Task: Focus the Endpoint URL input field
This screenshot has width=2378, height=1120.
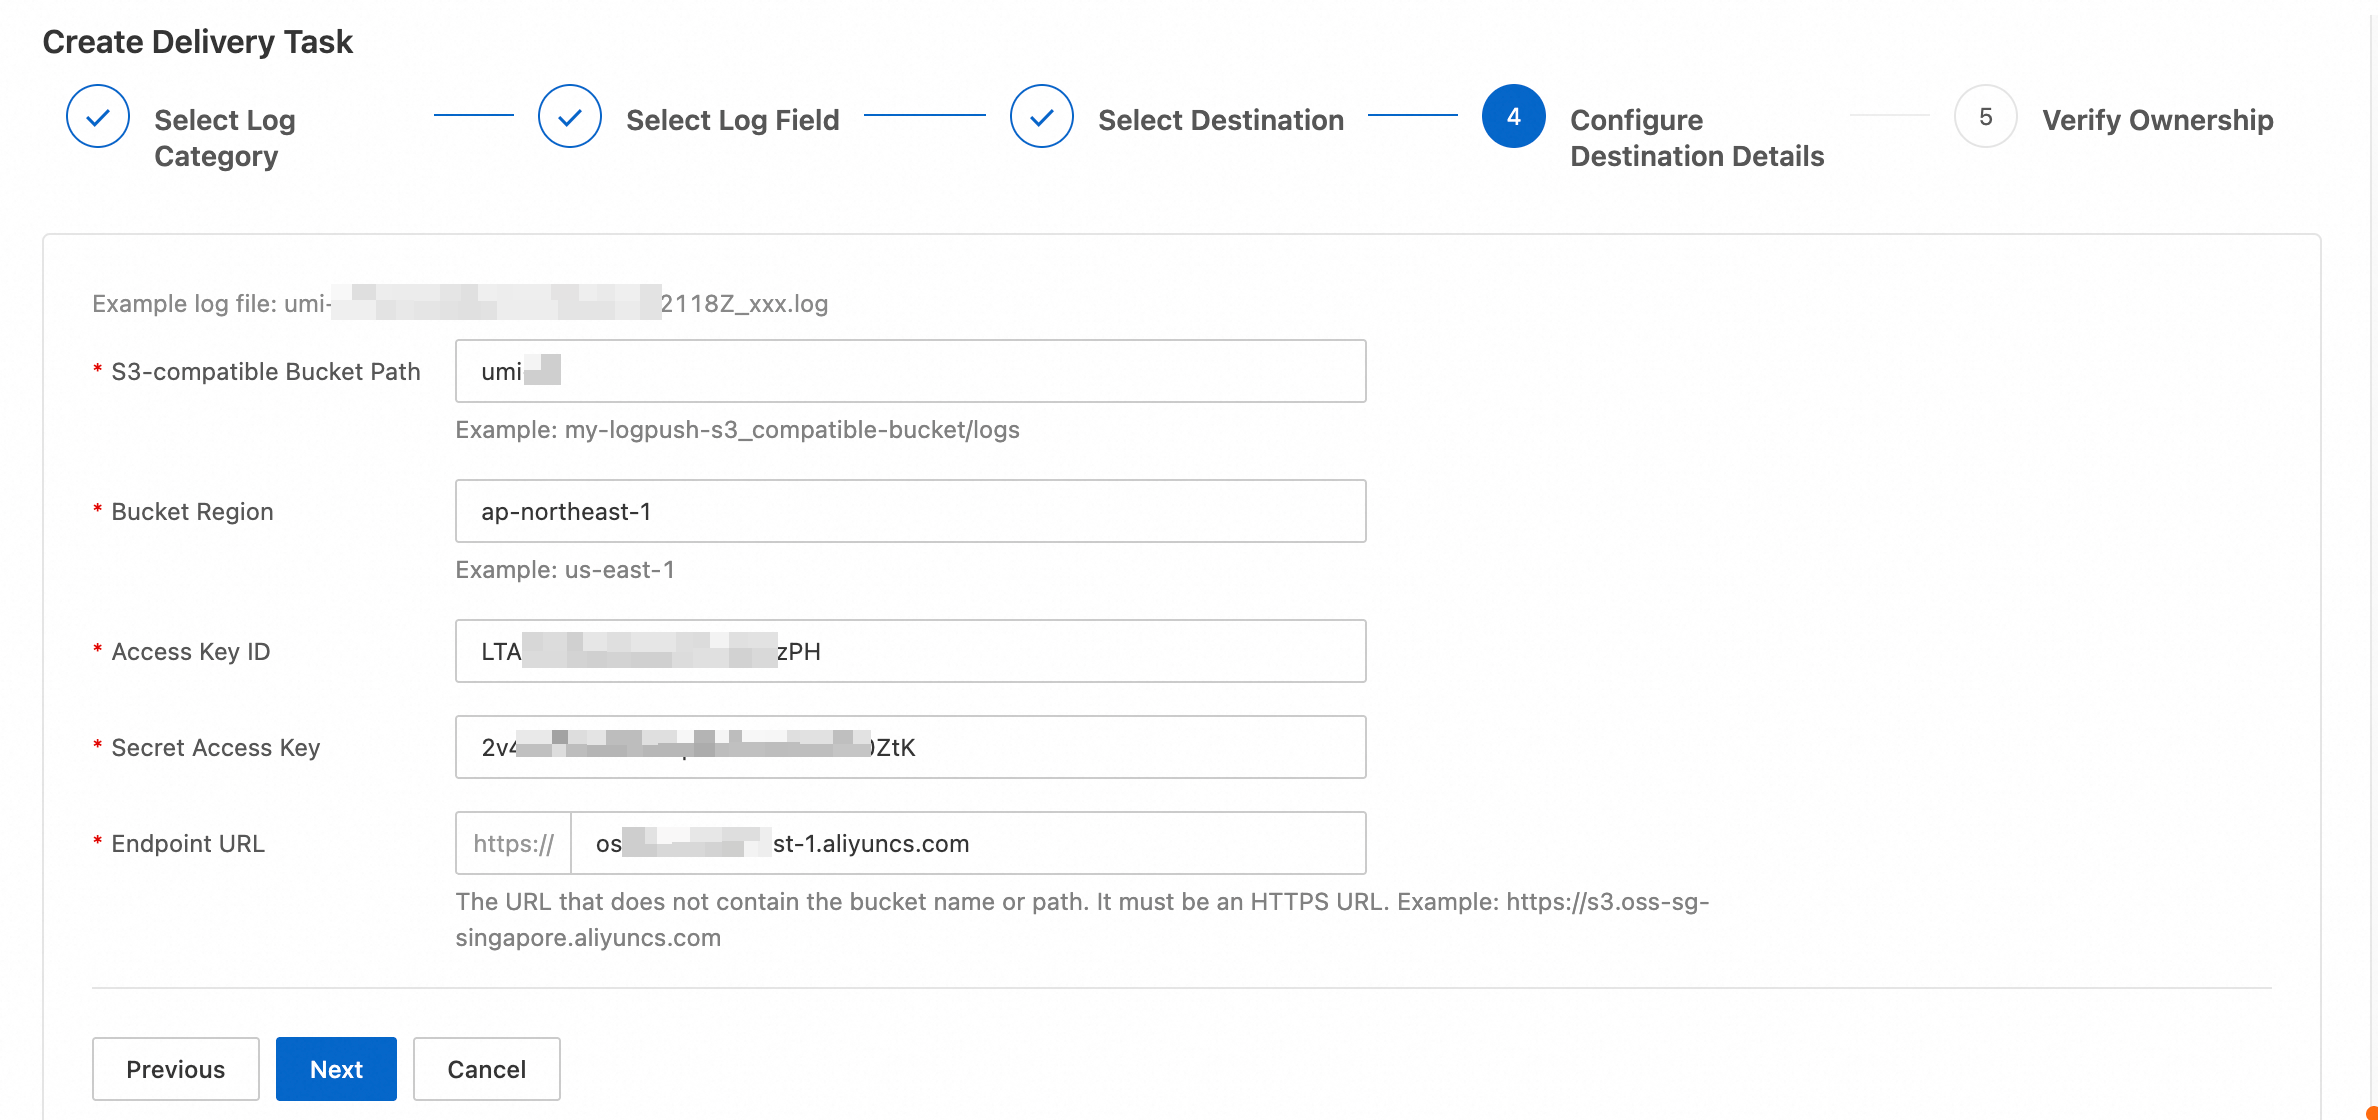Action: point(968,843)
